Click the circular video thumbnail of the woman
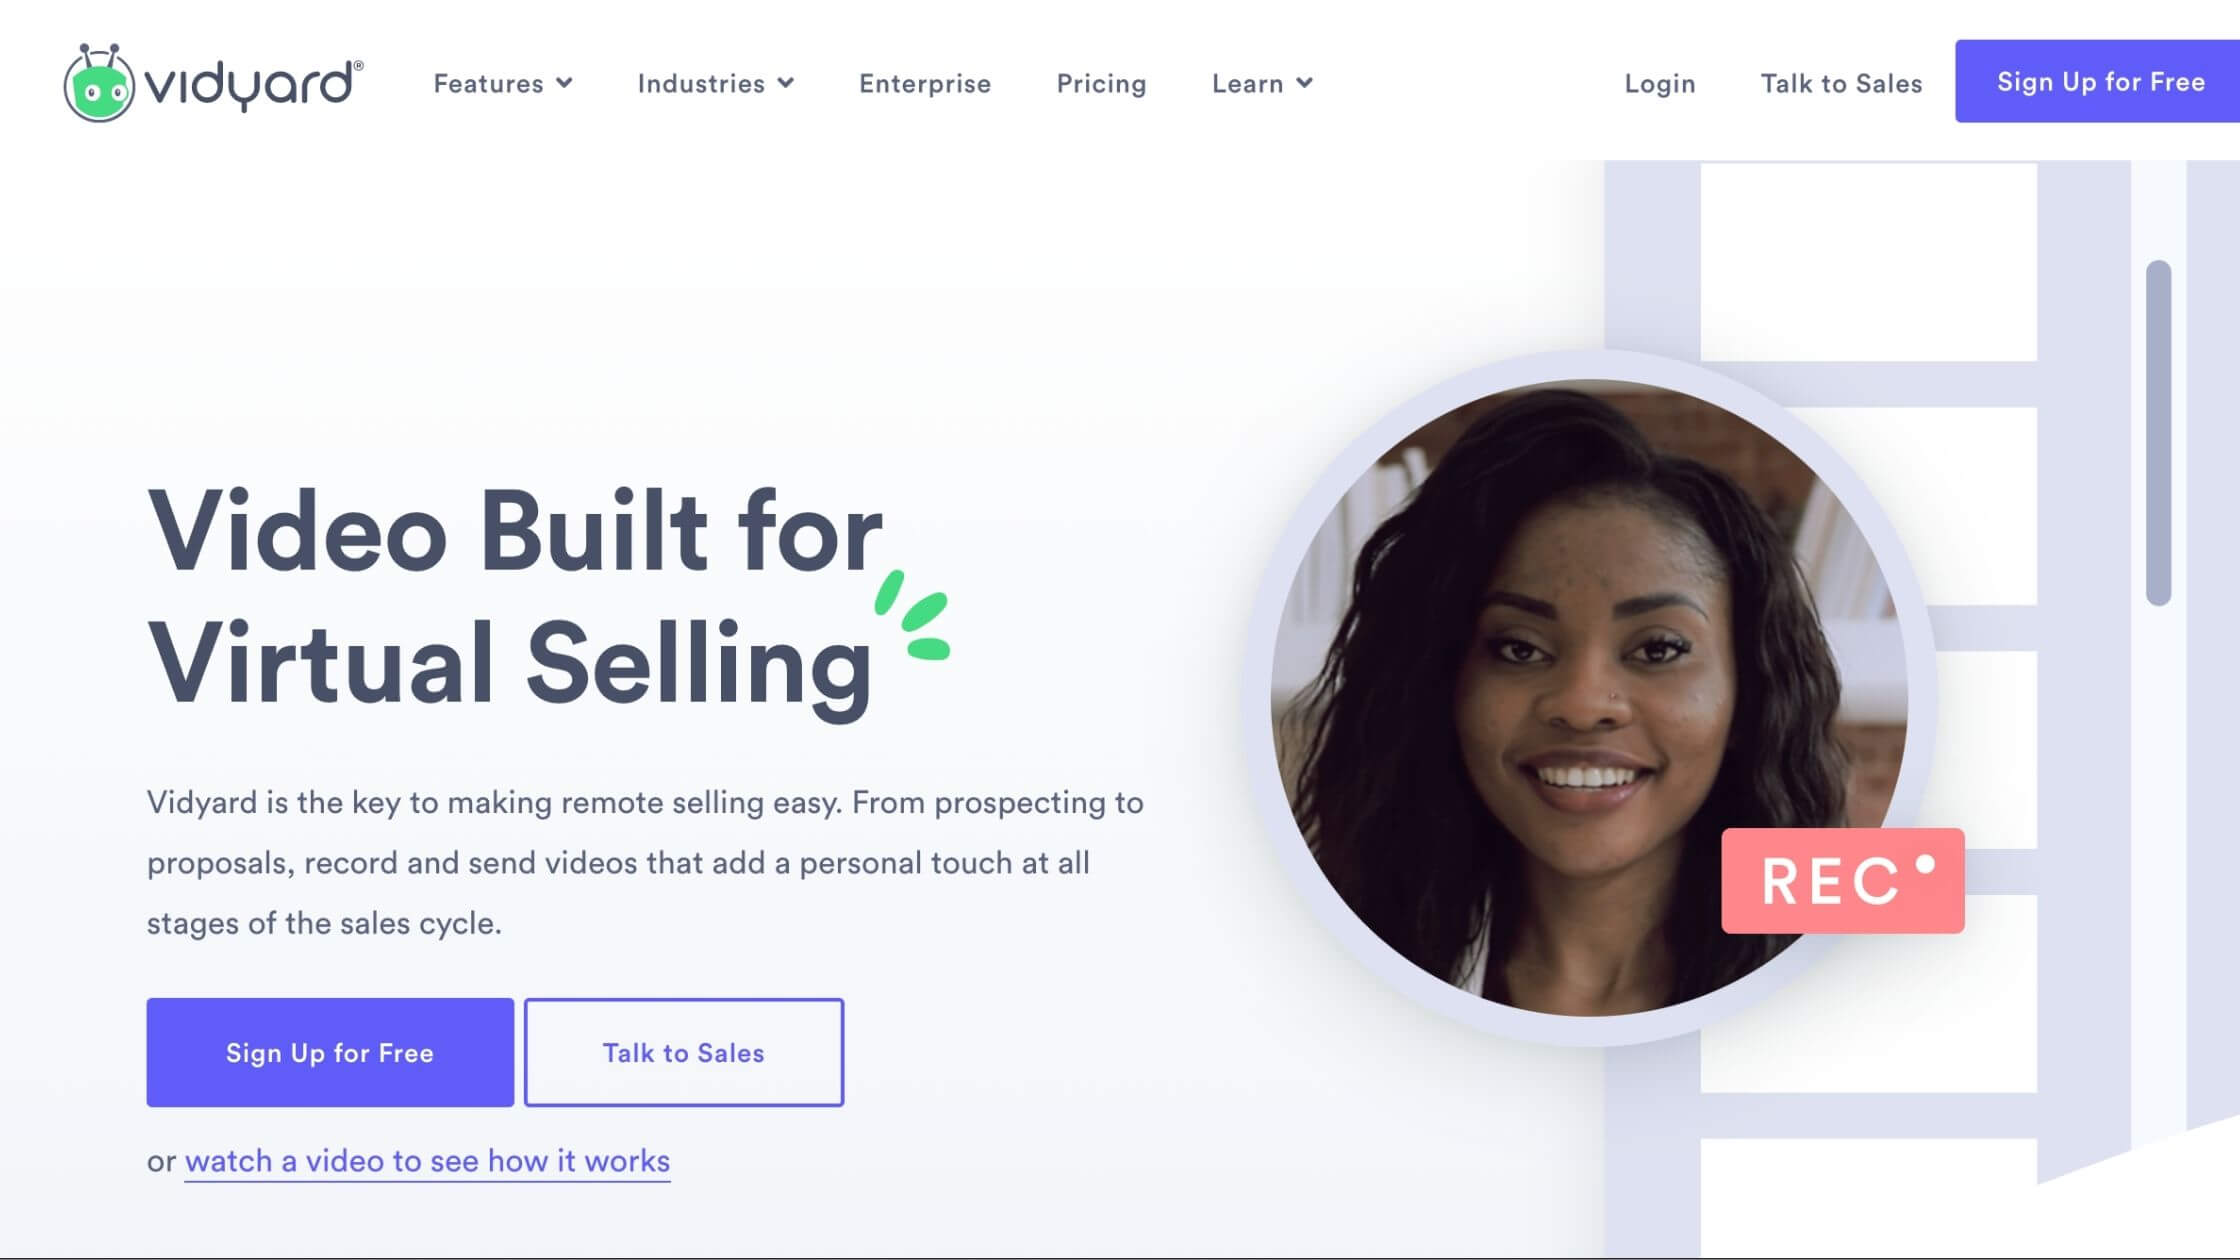The image size is (2240, 1260). 1588,697
